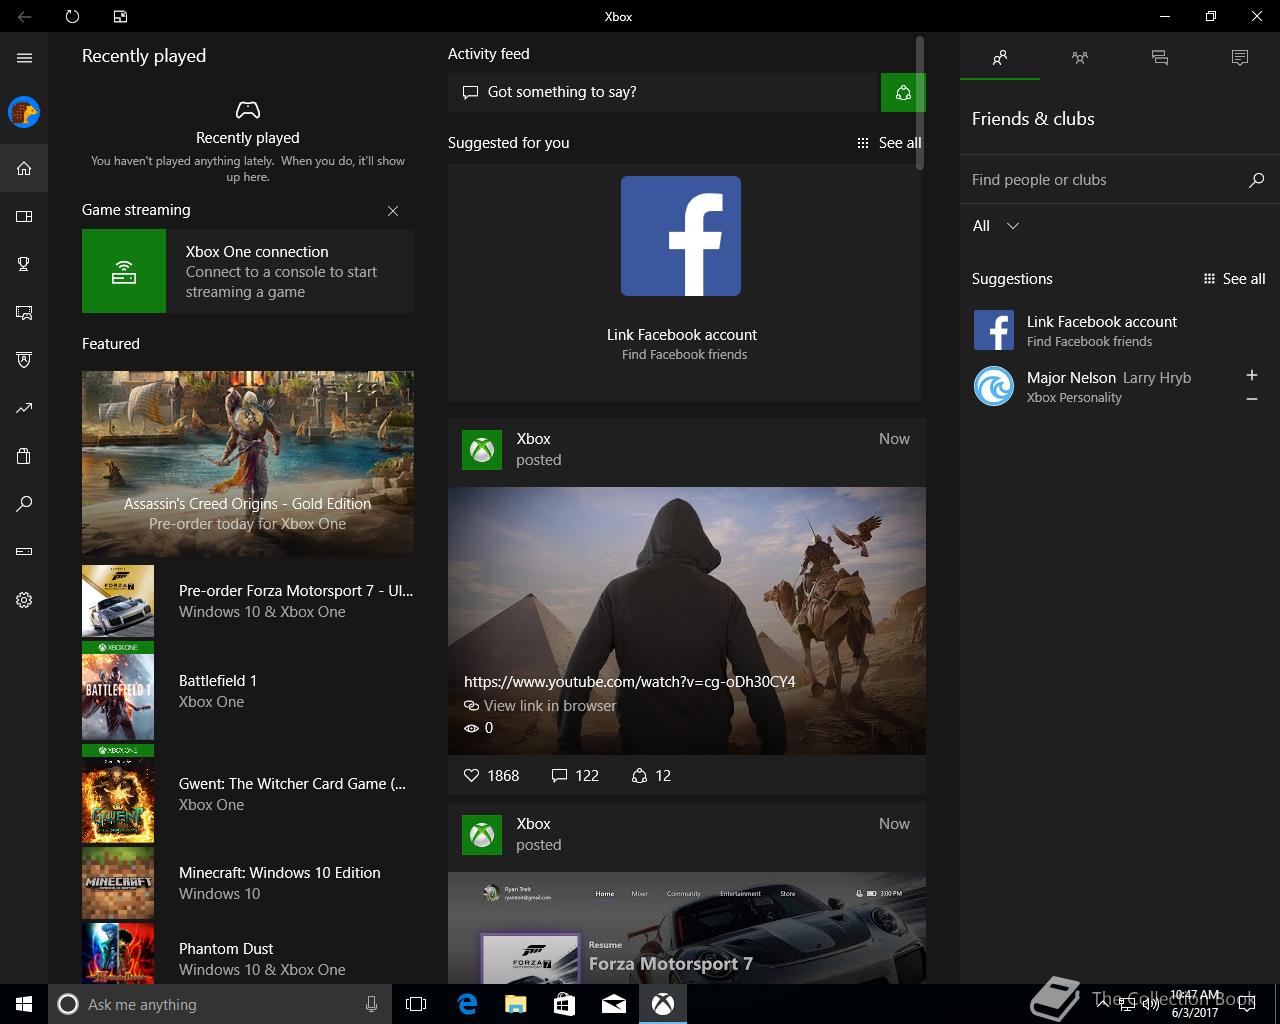Open Assassin's Creed Origins featured banner
This screenshot has height=1024, width=1280.
248,463
